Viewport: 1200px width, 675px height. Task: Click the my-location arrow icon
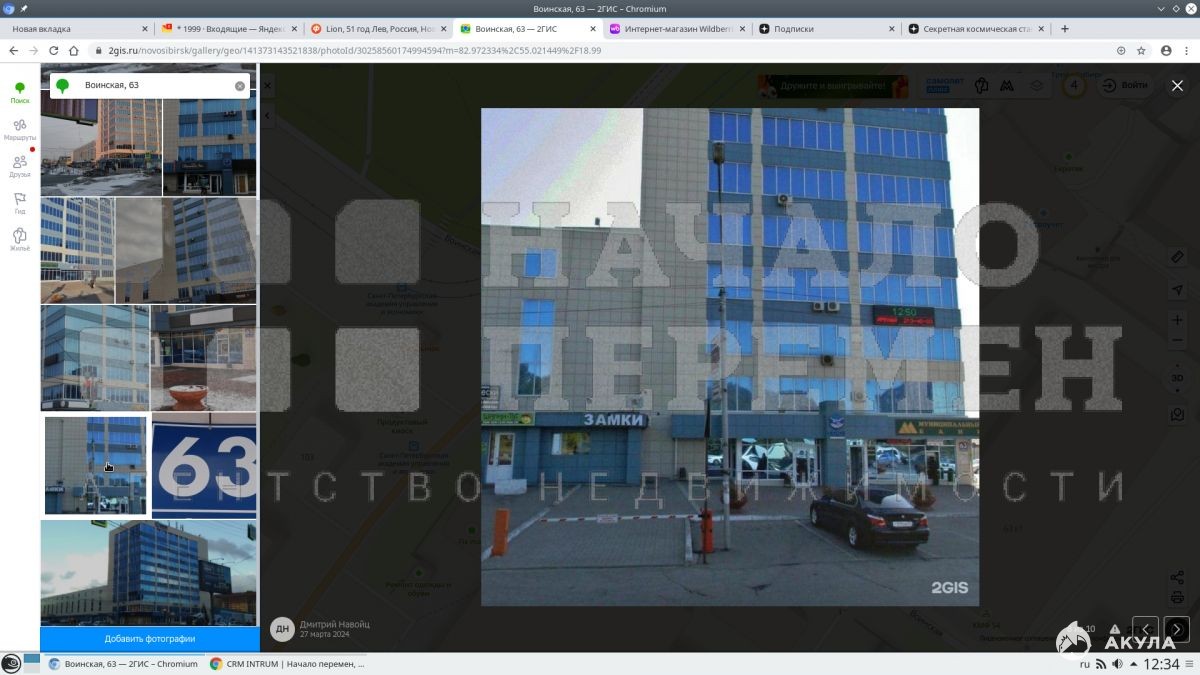1177,289
